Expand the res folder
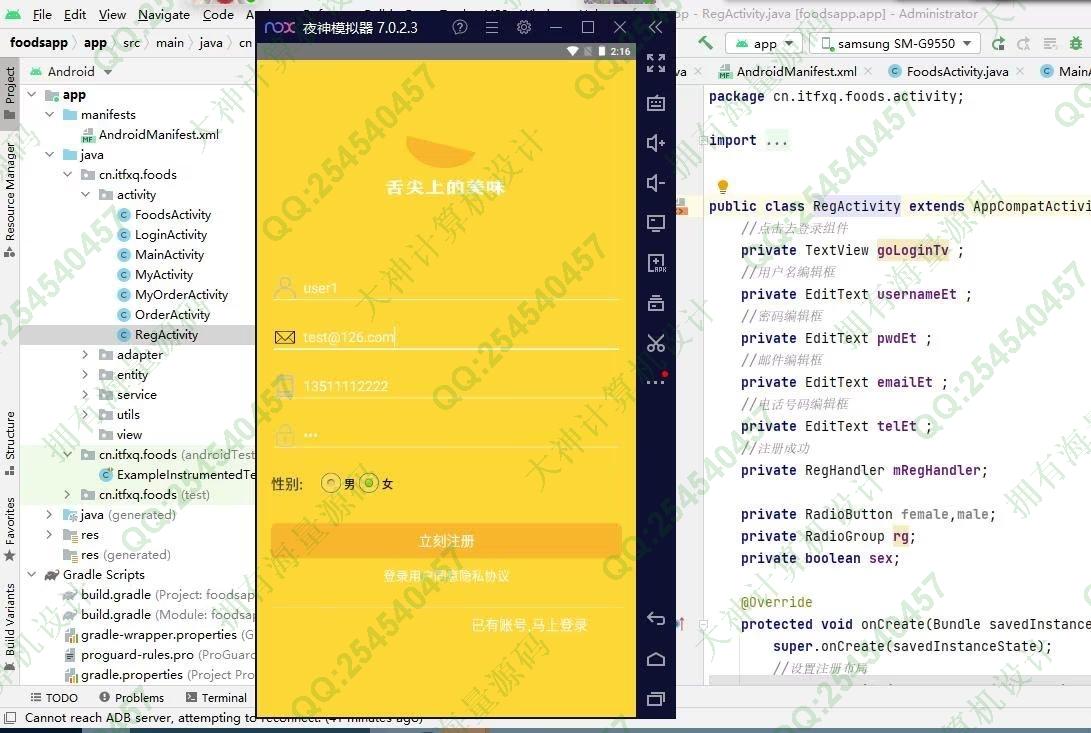This screenshot has height=733, width=1091. (x=49, y=535)
